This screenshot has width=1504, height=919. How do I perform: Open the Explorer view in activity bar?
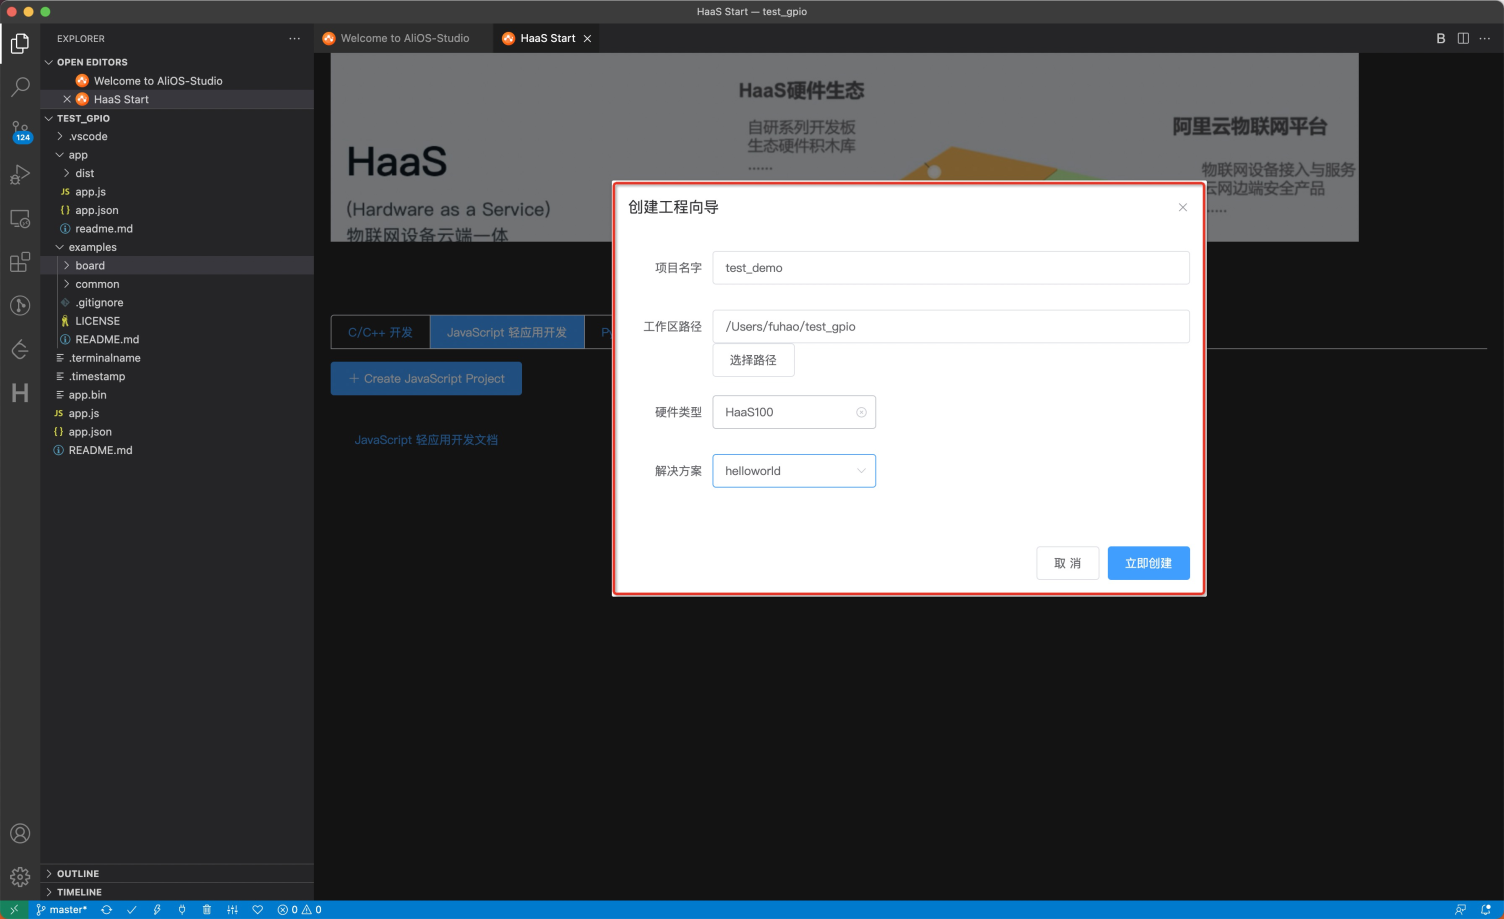click(x=20, y=43)
